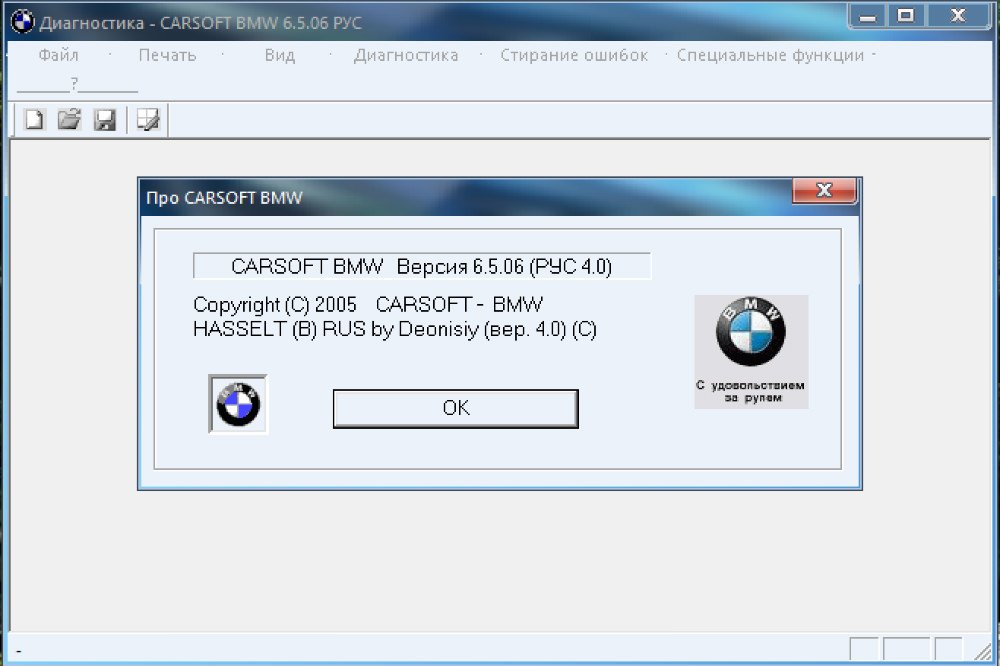This screenshot has height=666, width=1000.
Task: Open the Вид menu
Action: coord(279,56)
